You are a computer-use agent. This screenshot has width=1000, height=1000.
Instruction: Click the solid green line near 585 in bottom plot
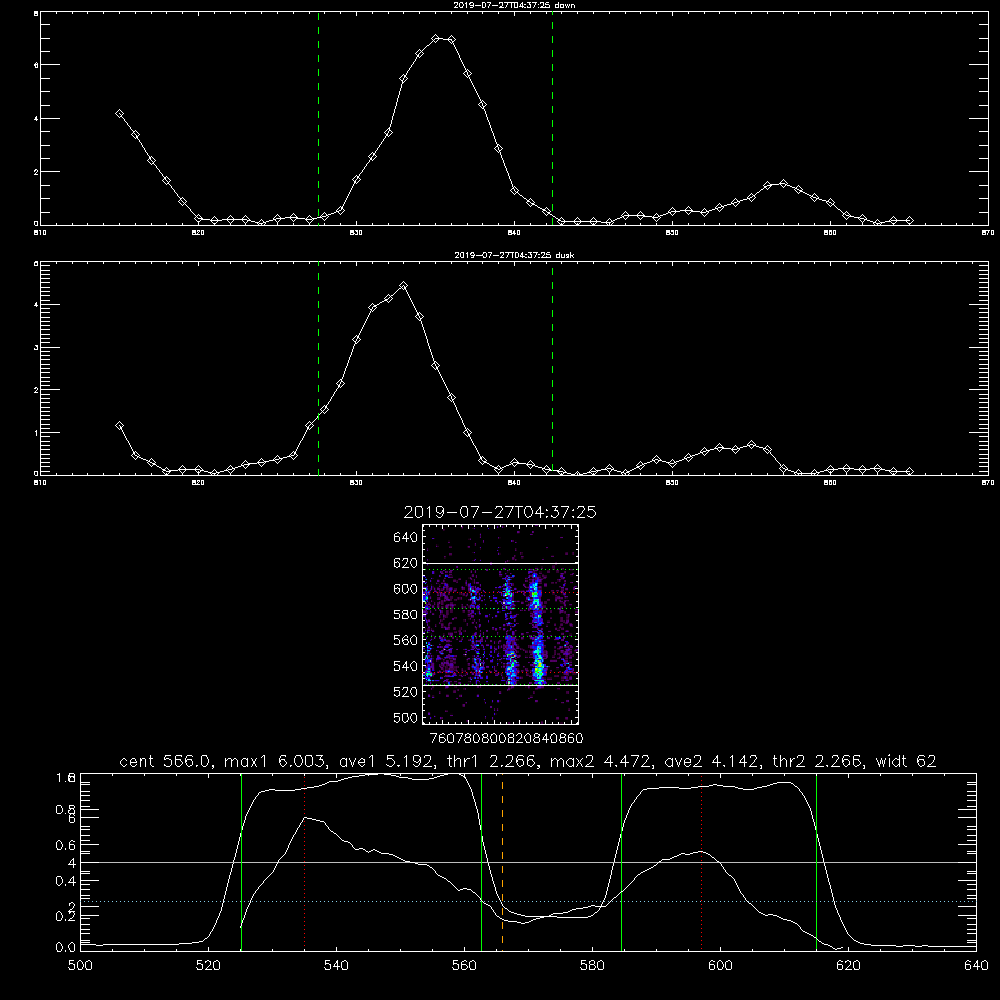pos(621,861)
